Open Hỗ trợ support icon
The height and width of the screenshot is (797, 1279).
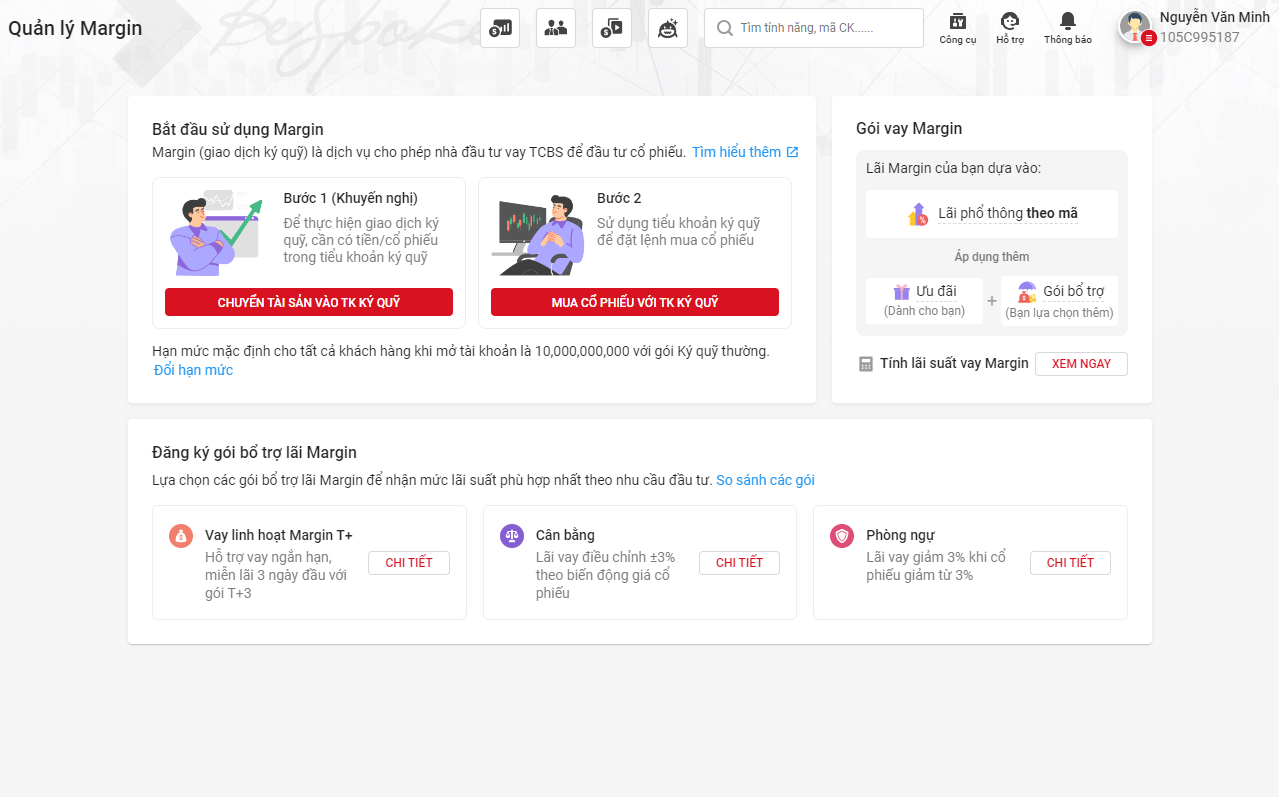tap(1010, 27)
